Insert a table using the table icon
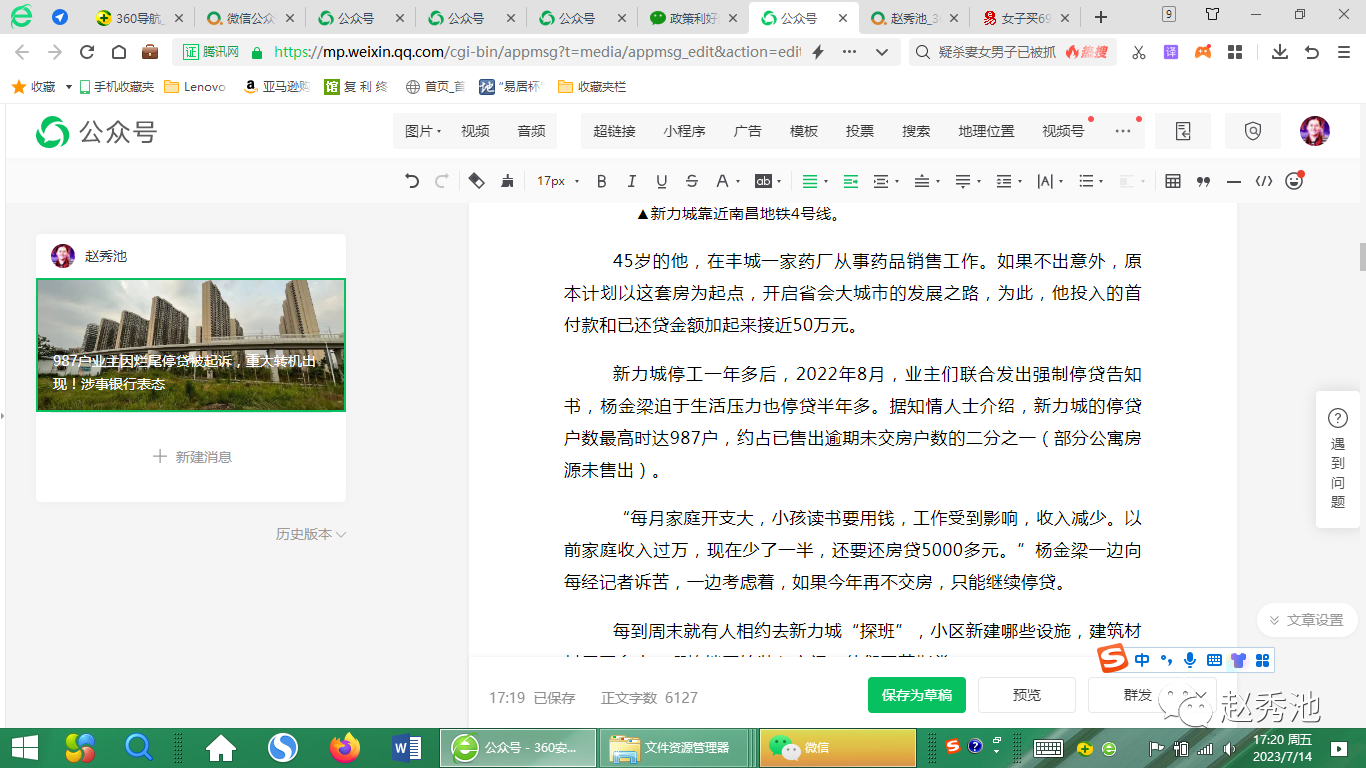 click(1173, 181)
